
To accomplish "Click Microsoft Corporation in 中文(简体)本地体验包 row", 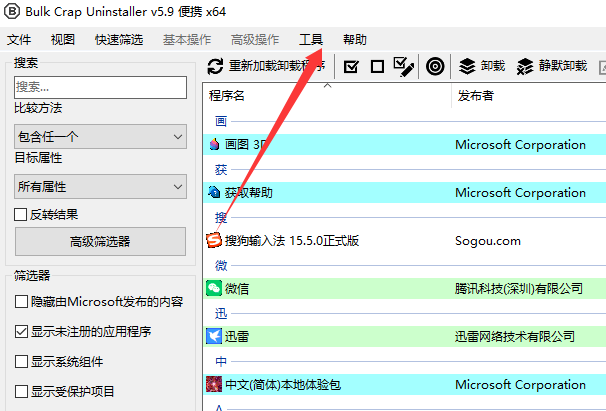I will [x=520, y=384].
